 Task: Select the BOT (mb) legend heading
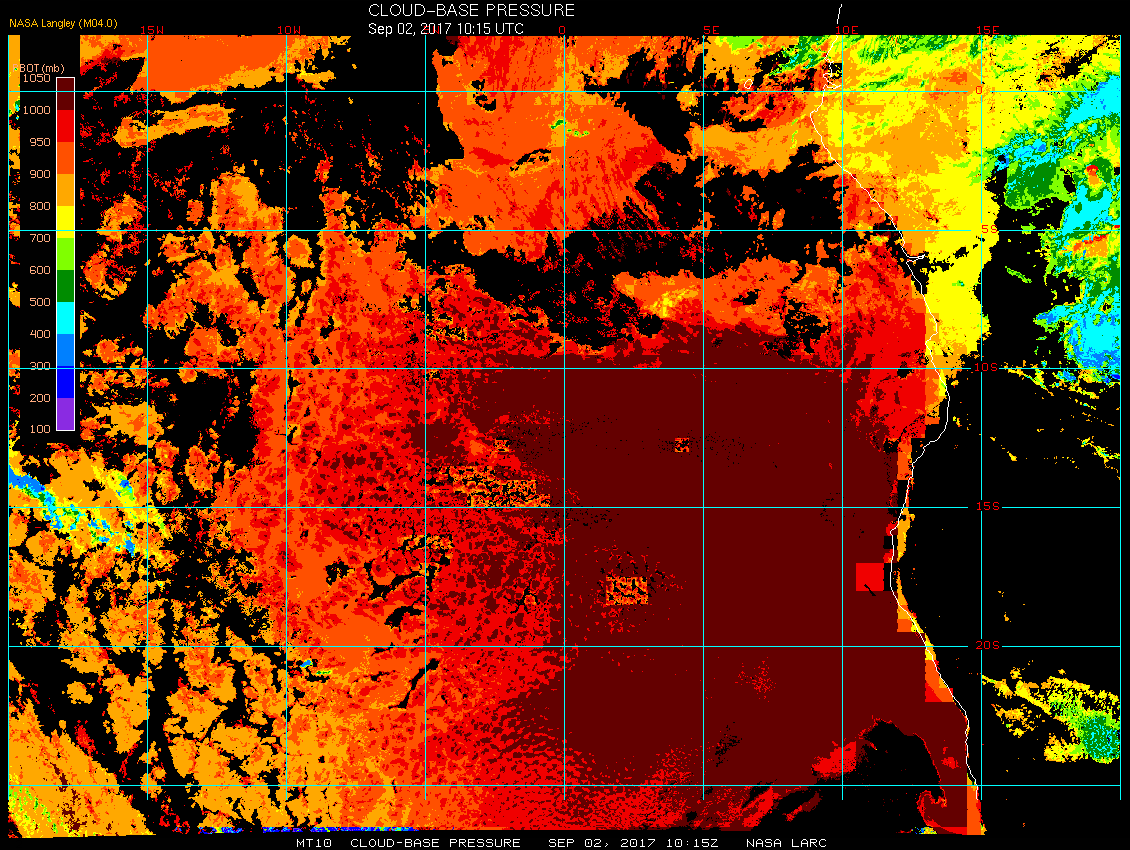[39, 68]
